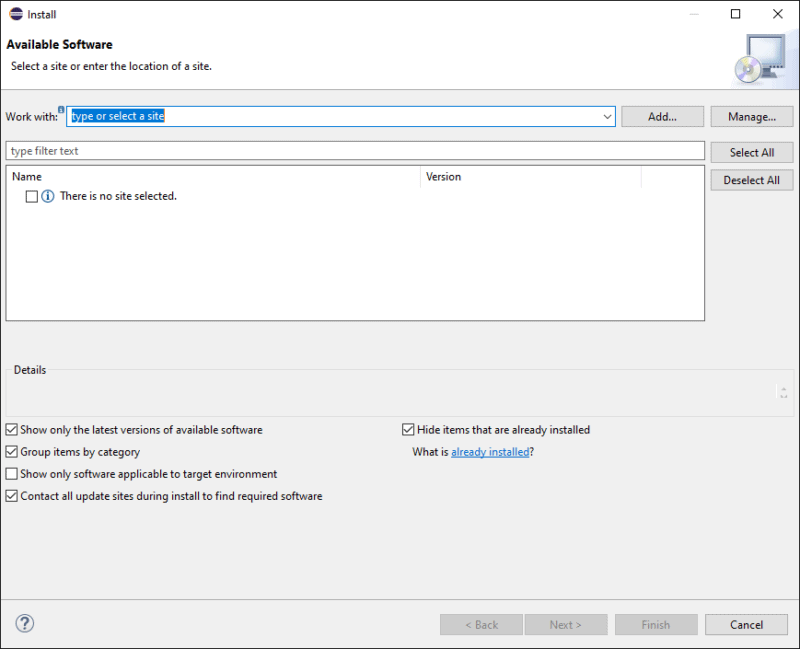Click the Deselect All button

pos(752,180)
